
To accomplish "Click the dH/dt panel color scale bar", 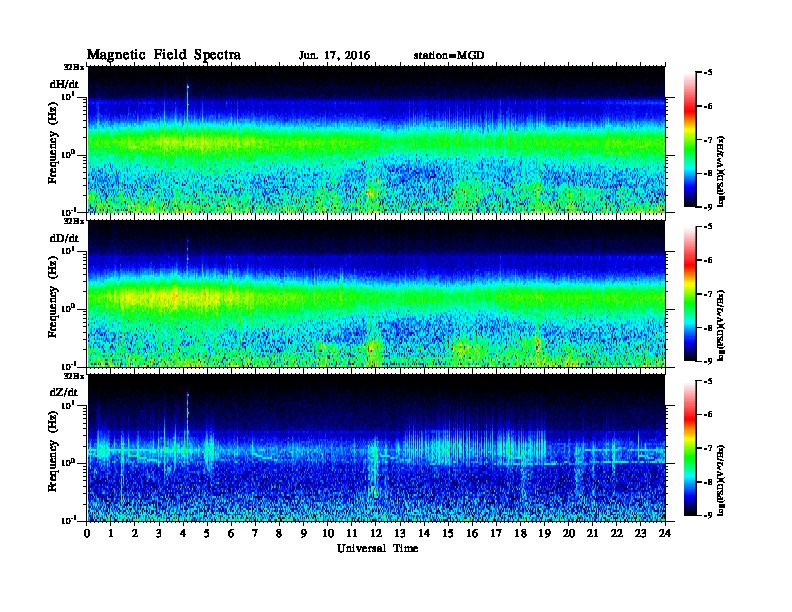I will (690, 140).
